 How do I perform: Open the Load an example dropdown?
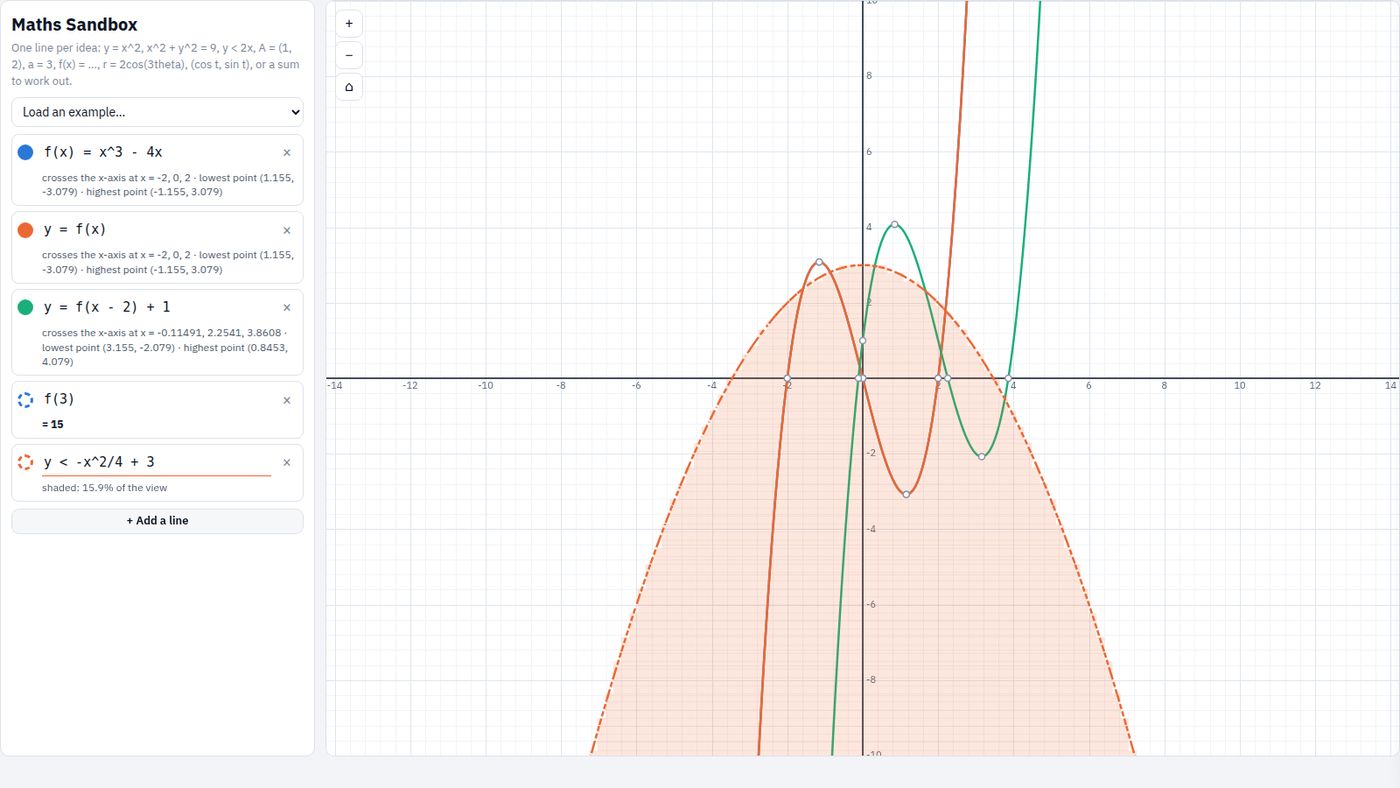157,112
